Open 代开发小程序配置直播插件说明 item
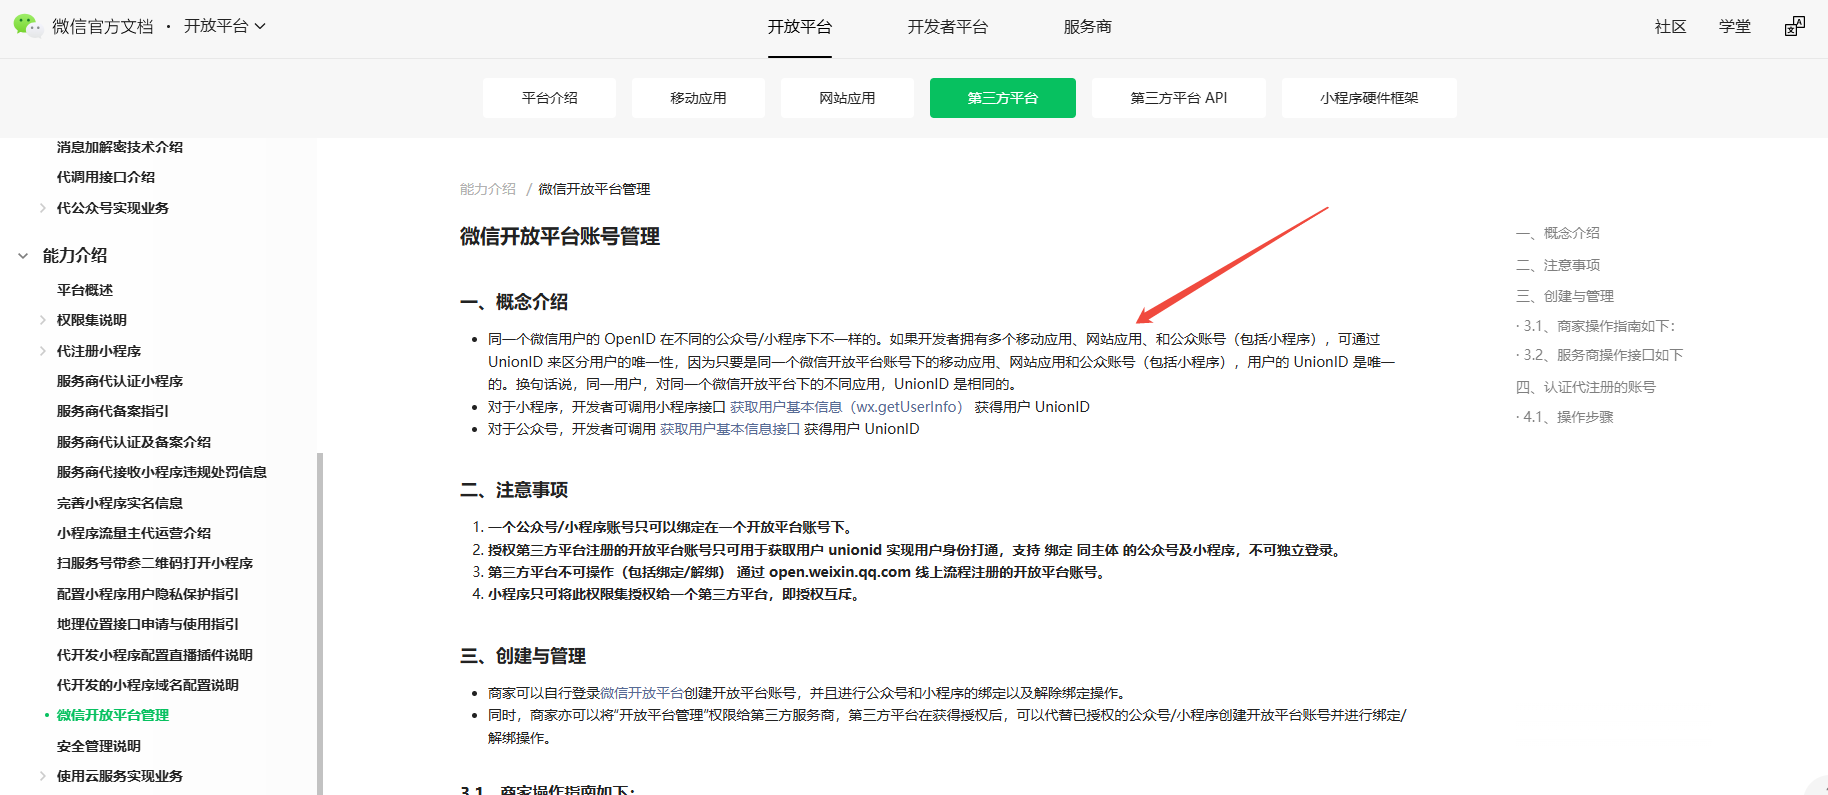The width and height of the screenshot is (1828, 795). pyautogui.click(x=155, y=655)
